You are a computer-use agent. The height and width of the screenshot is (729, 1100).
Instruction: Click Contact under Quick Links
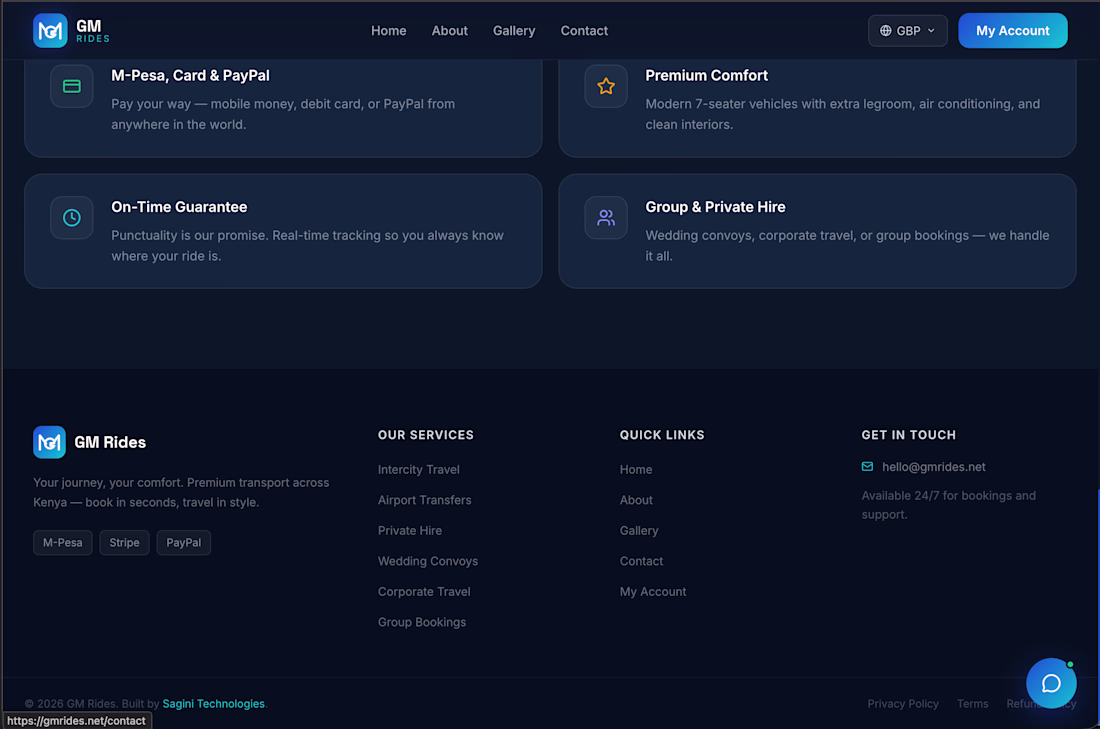point(641,561)
